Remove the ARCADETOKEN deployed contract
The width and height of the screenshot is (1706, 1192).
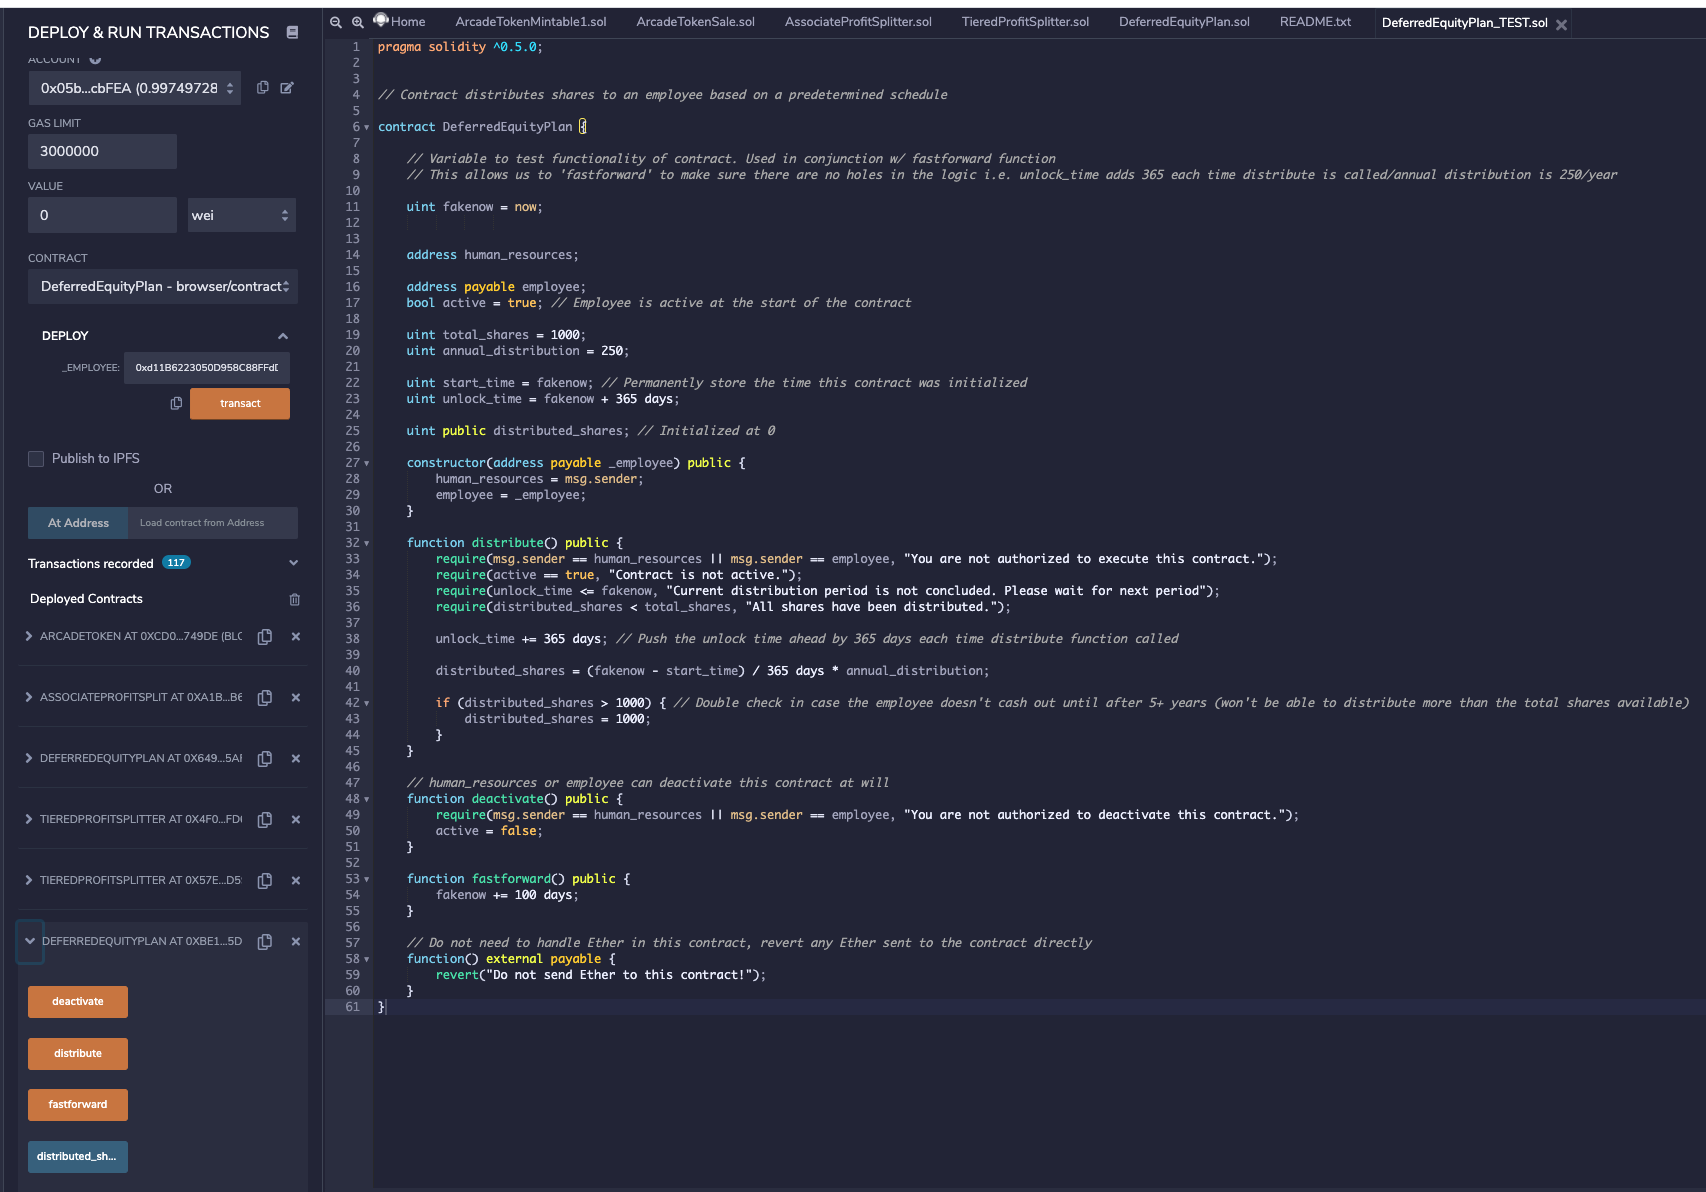coord(296,637)
